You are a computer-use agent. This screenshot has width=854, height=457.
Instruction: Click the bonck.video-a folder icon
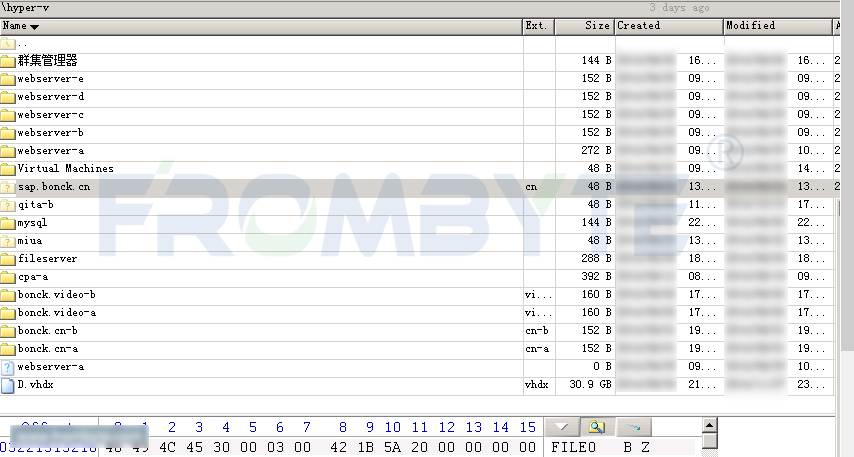(x=8, y=313)
